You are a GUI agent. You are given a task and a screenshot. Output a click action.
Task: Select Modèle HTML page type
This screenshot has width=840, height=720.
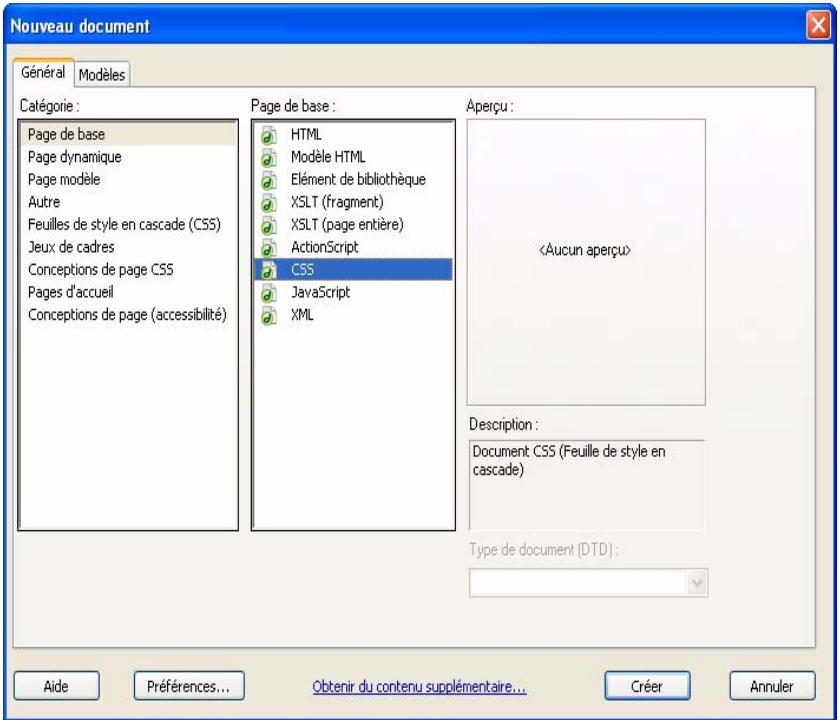coord(354,156)
